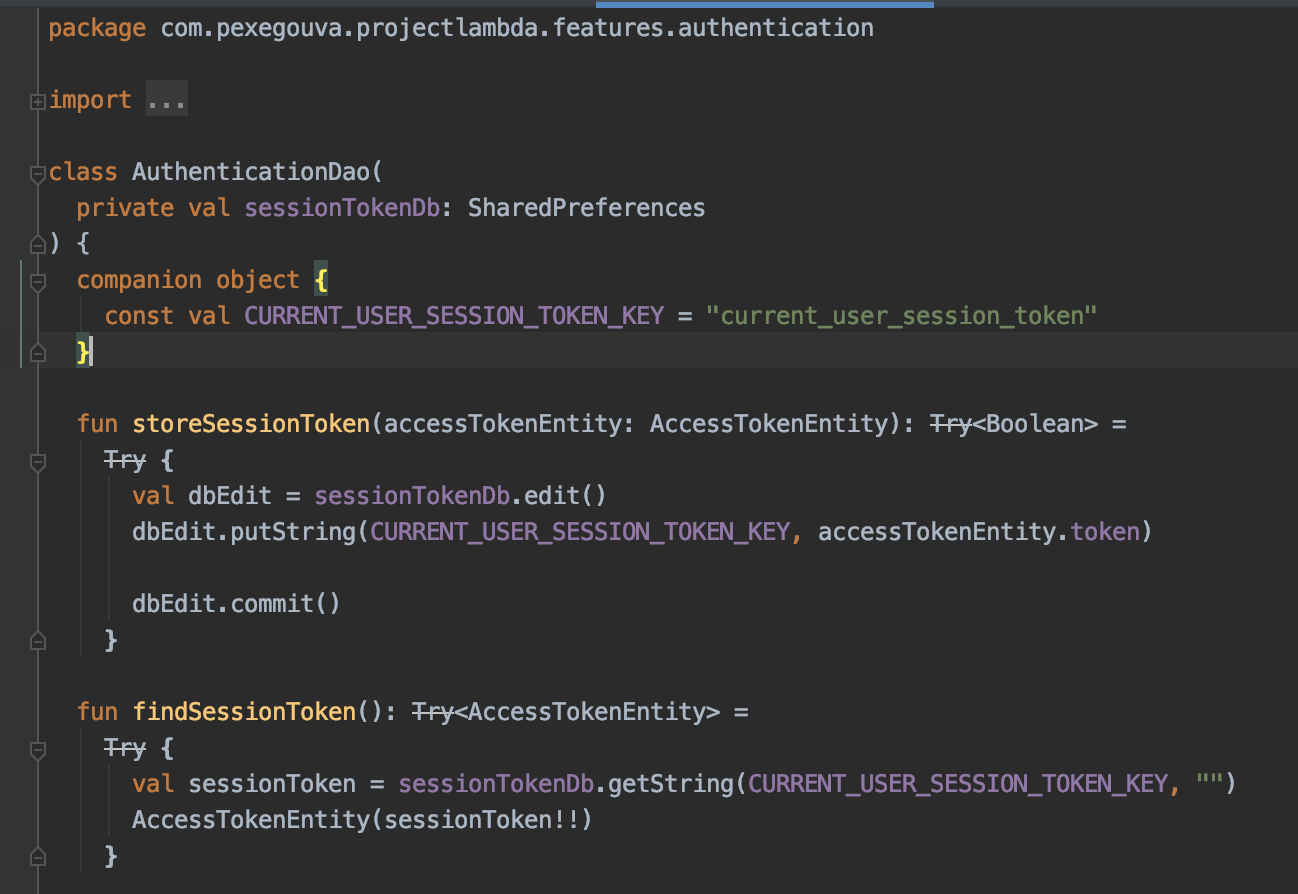Image resolution: width=1298 pixels, height=894 pixels.
Task: Click fold marker beside the ") {" line
Action: [37, 244]
